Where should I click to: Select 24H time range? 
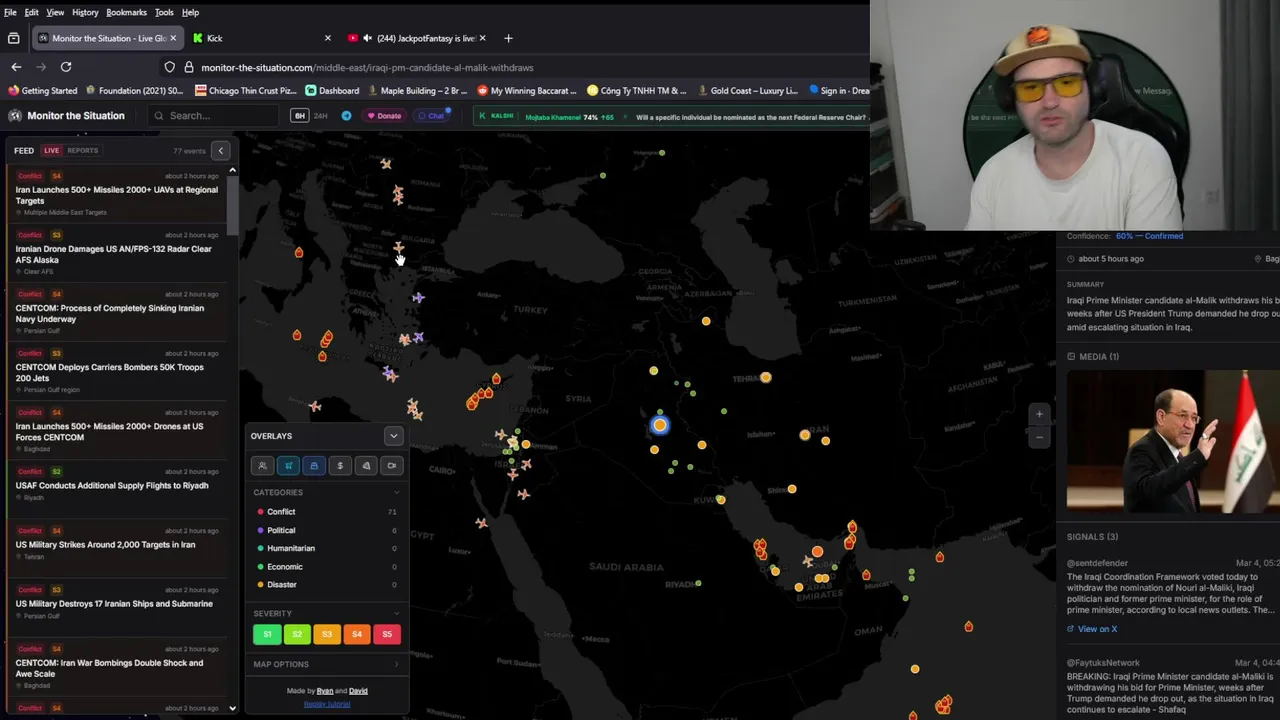[x=321, y=116]
